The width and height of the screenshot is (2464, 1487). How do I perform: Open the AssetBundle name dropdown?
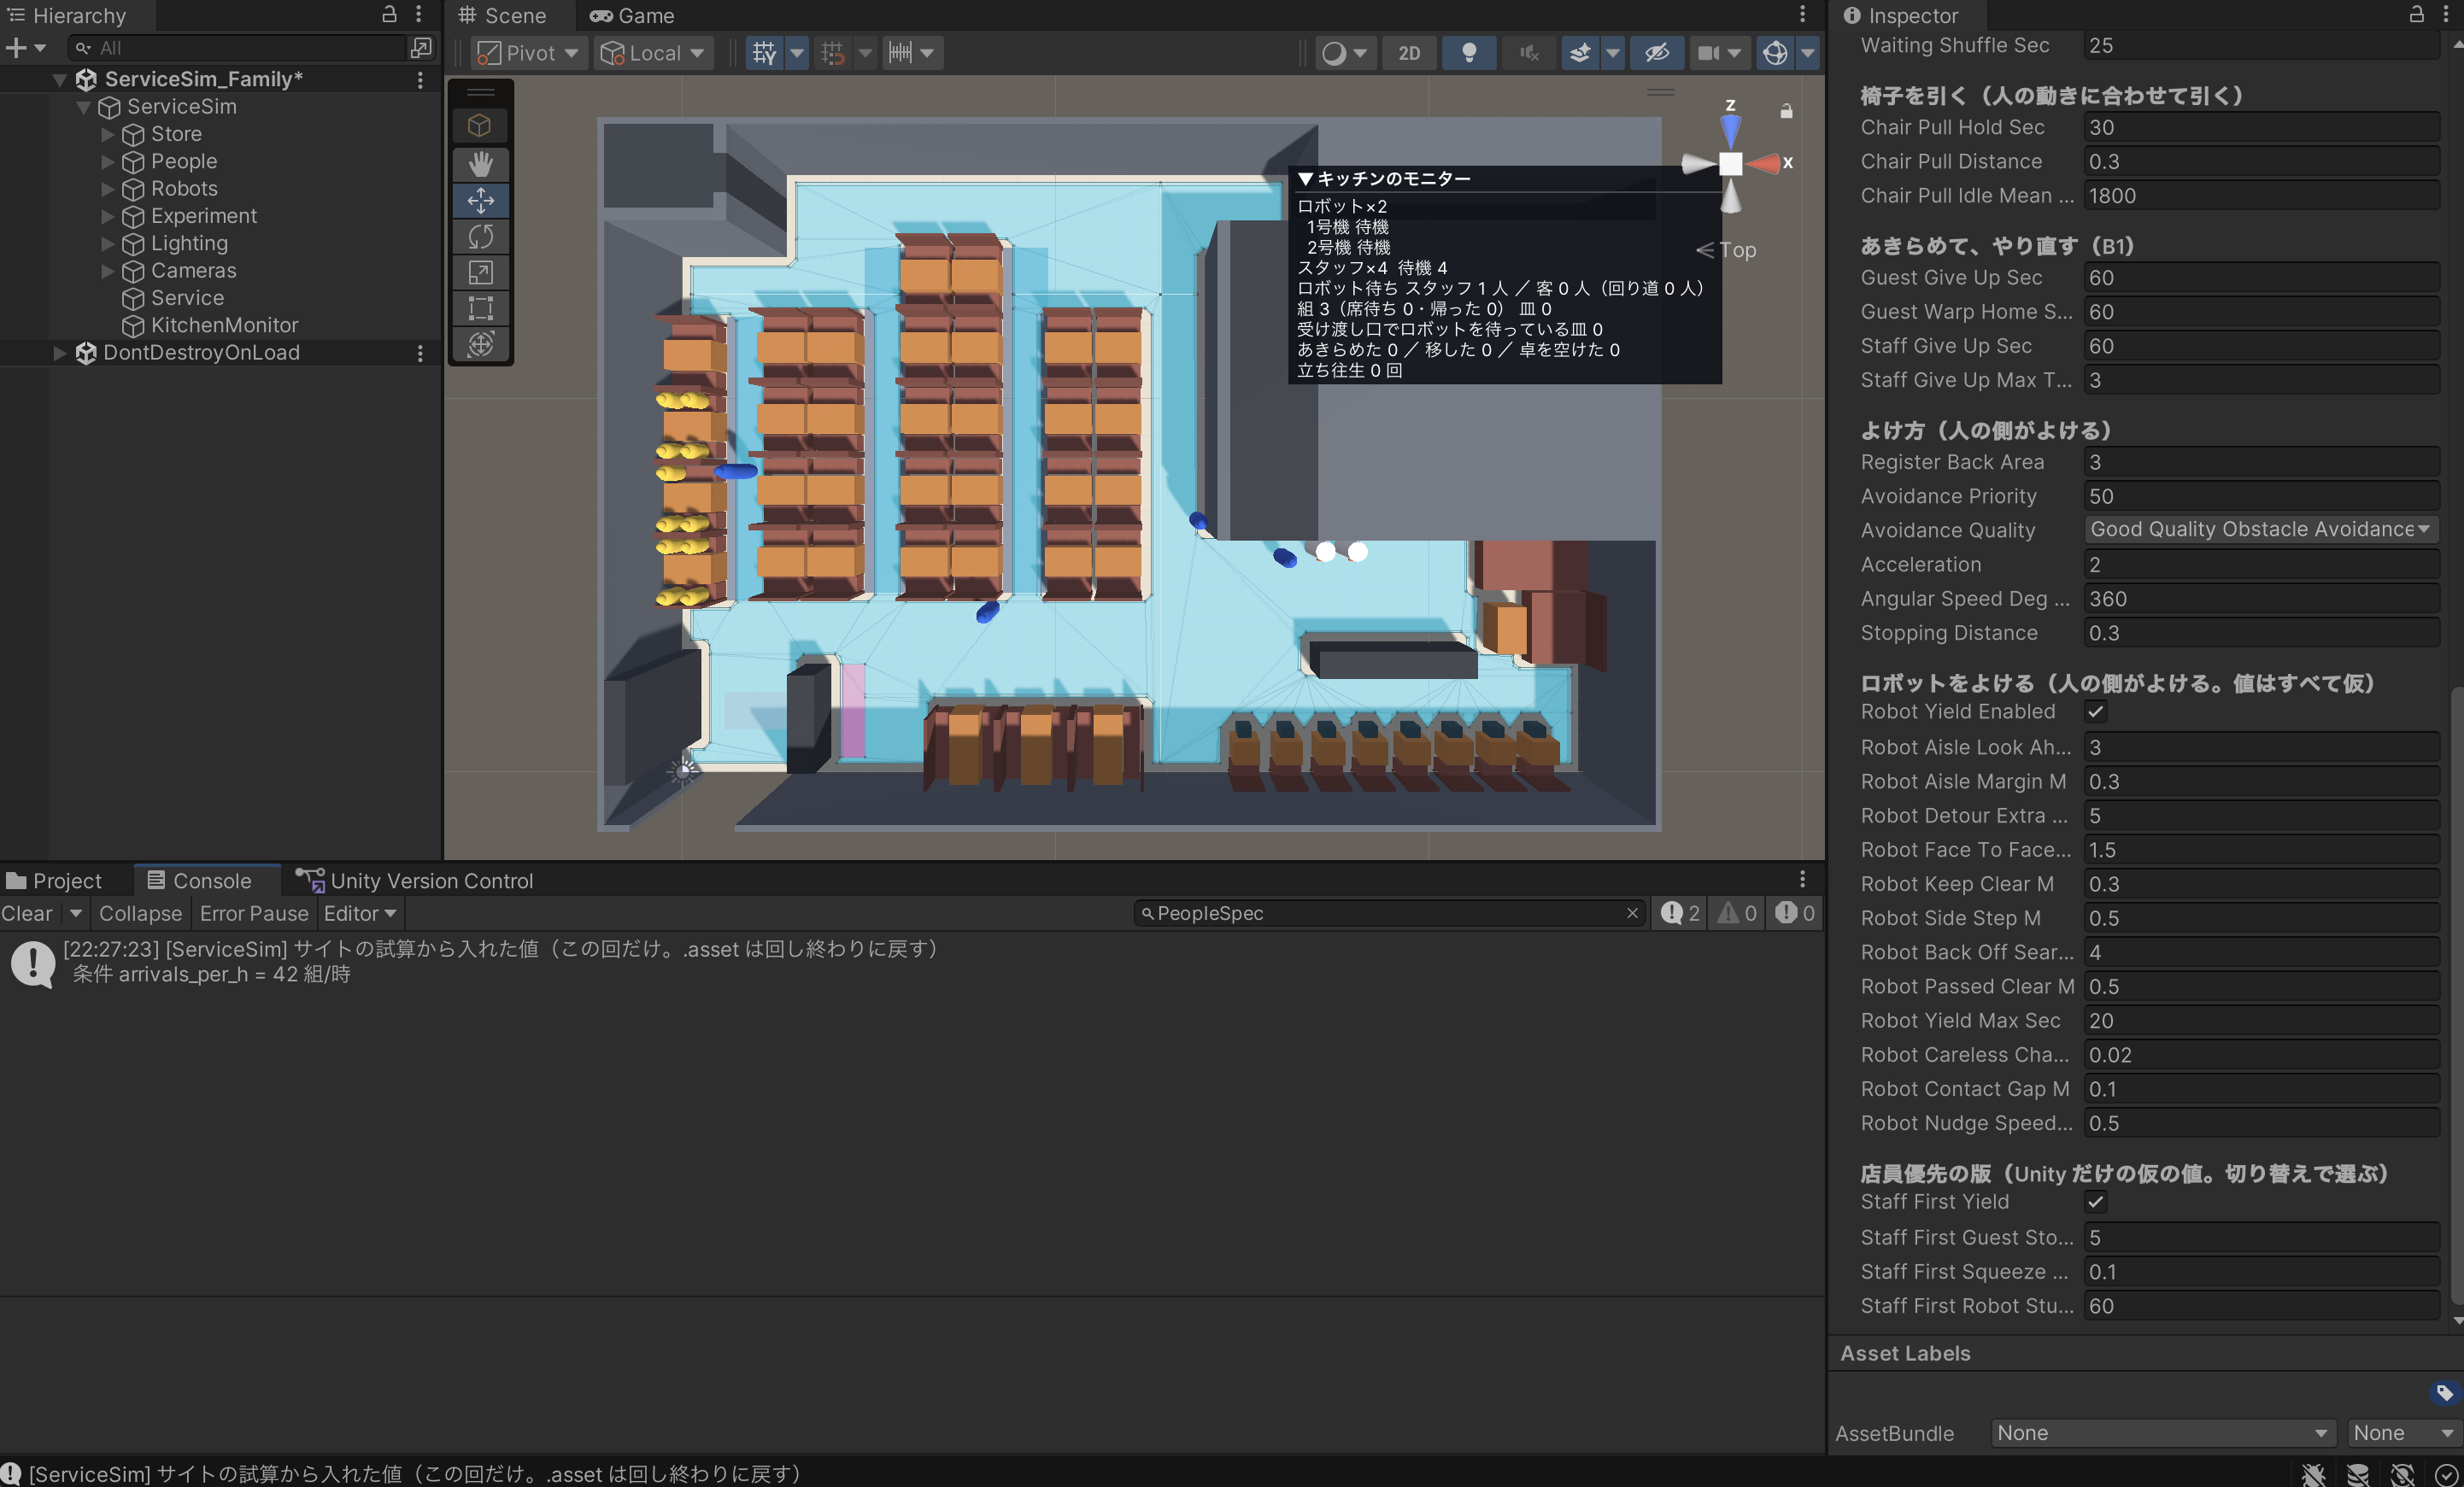pyautogui.click(x=2162, y=1433)
